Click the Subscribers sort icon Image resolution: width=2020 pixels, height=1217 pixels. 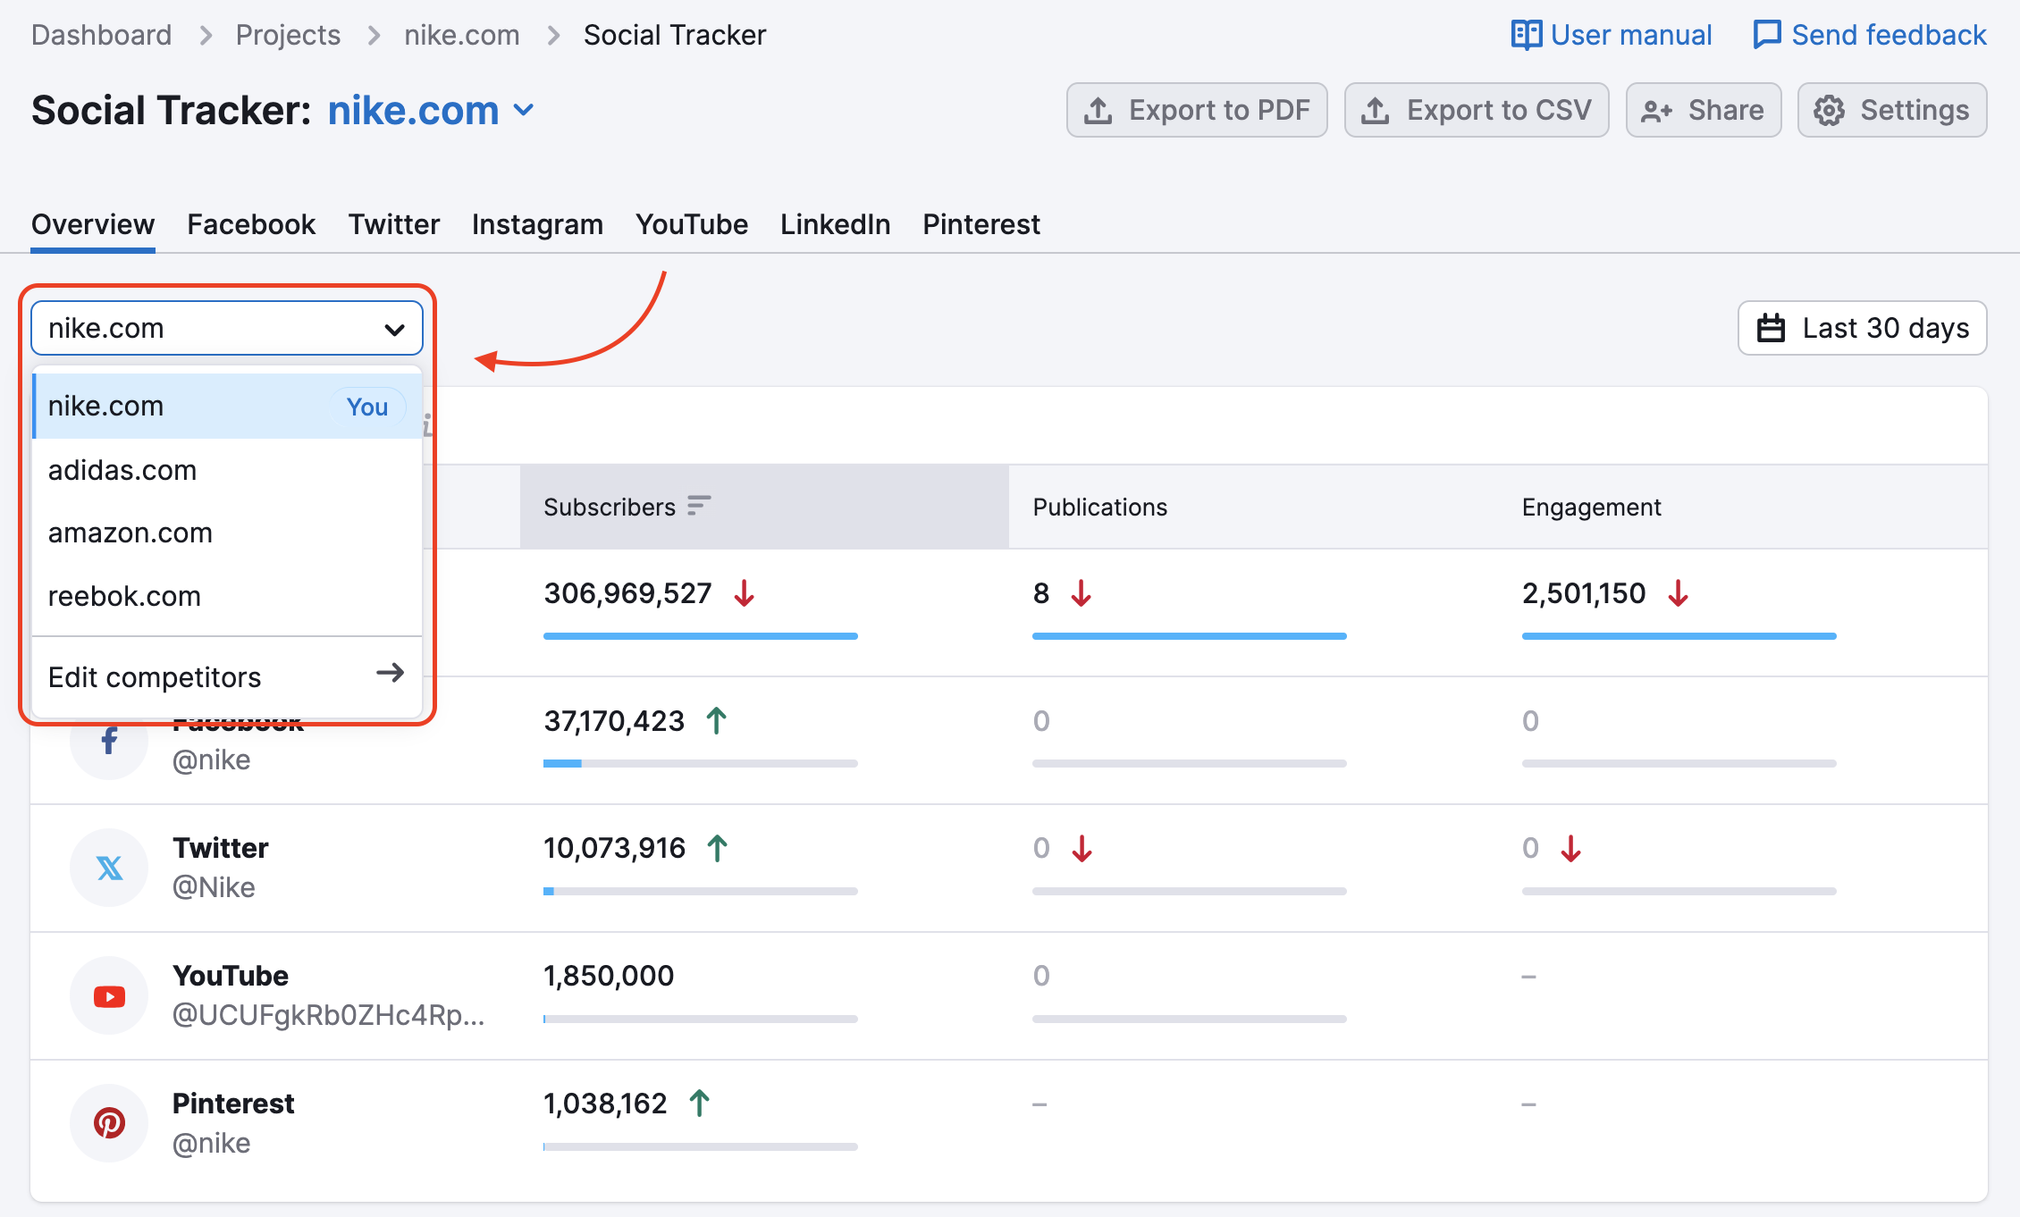[699, 506]
